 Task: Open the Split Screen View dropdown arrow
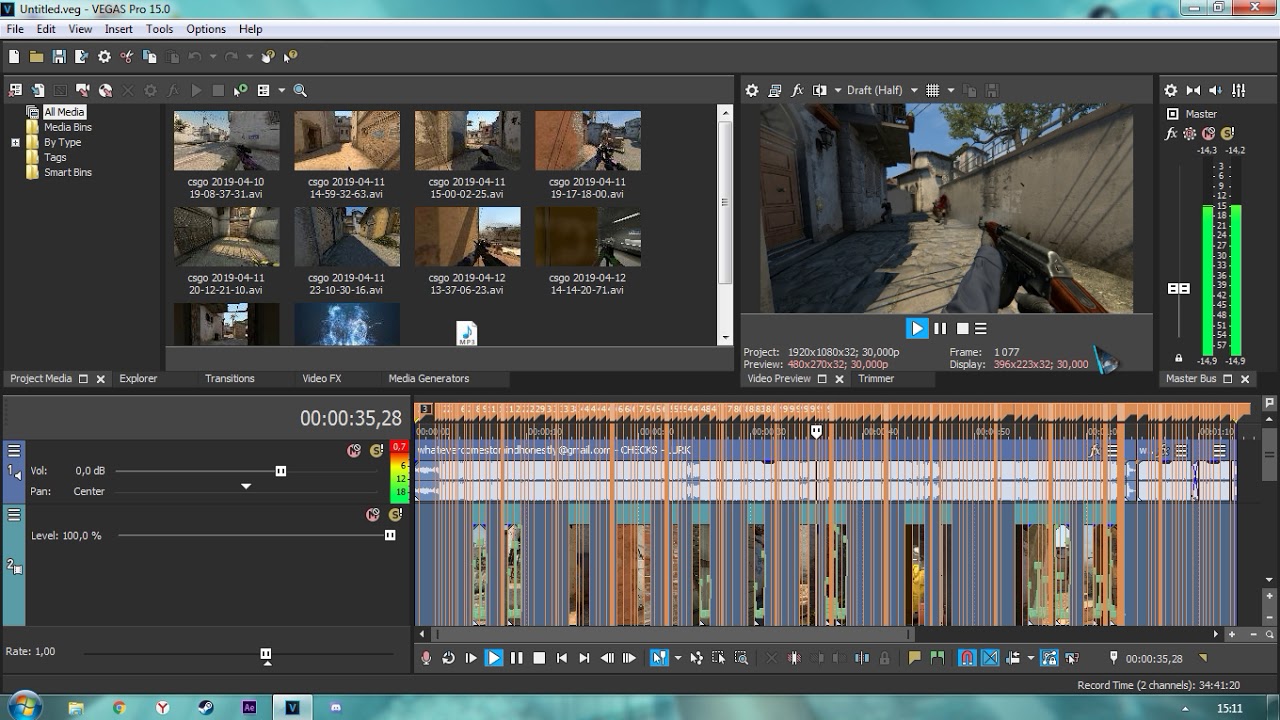[x=837, y=90]
